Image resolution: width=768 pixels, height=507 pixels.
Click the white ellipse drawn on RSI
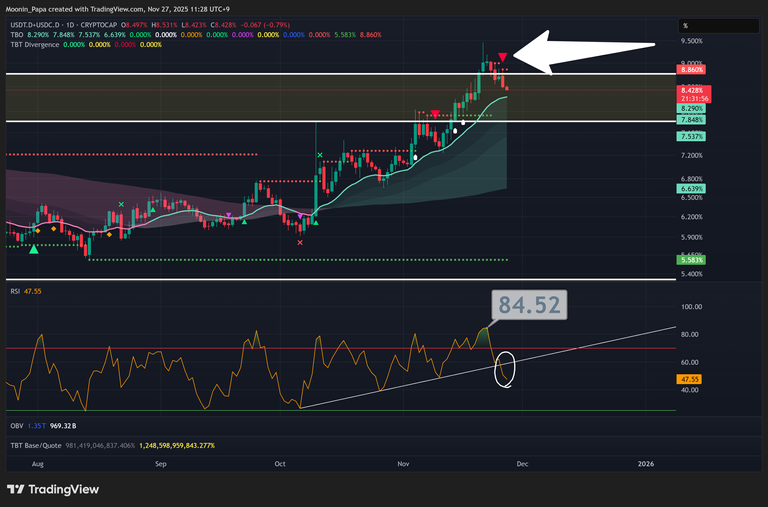pos(506,368)
